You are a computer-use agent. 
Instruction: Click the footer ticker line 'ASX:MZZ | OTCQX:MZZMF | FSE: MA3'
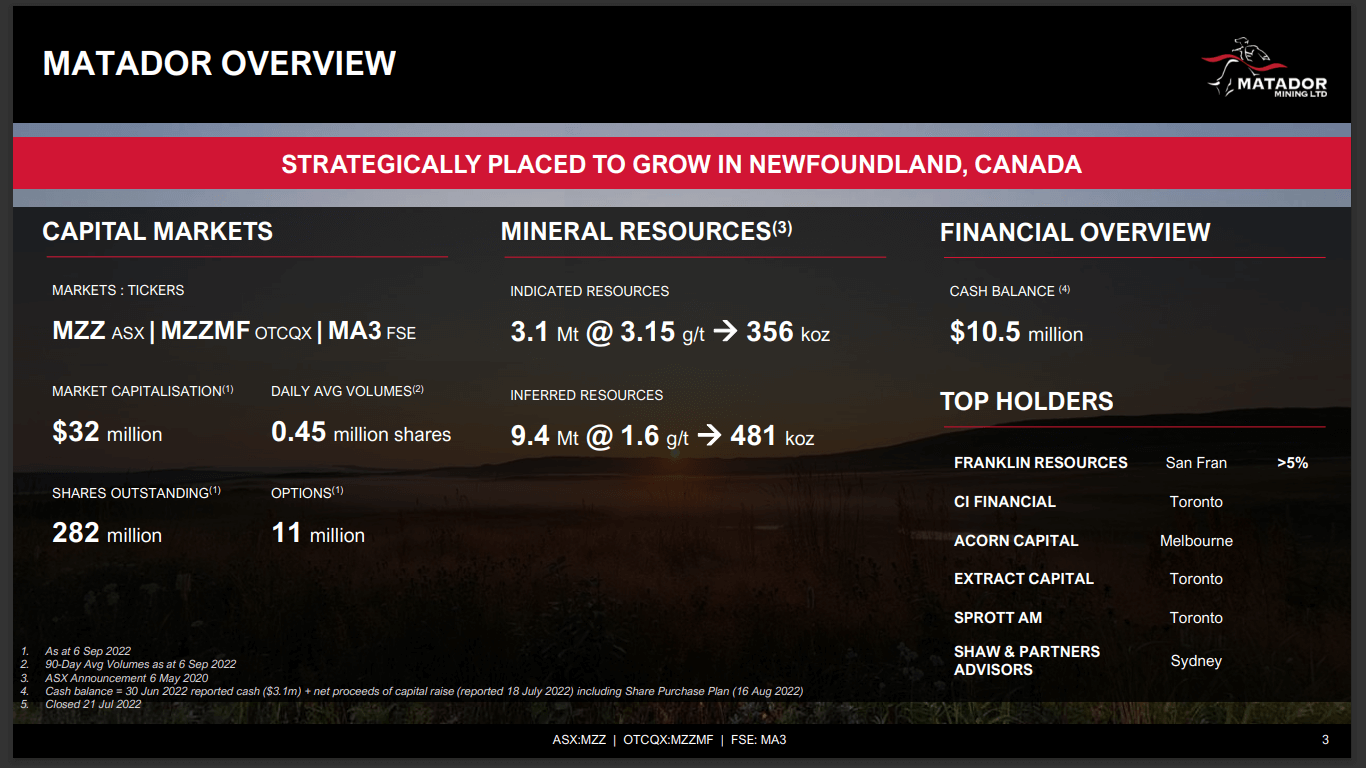670,741
